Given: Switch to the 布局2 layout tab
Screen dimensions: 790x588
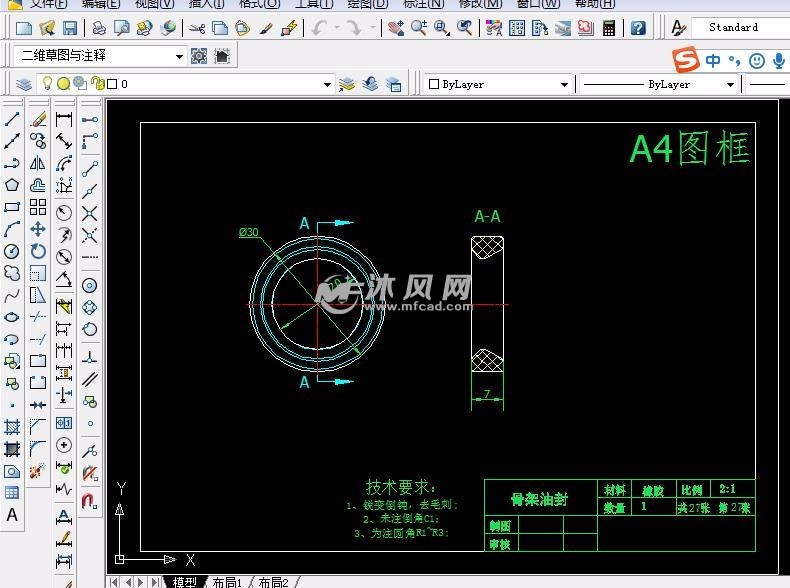Looking at the screenshot, I should click(273, 582).
